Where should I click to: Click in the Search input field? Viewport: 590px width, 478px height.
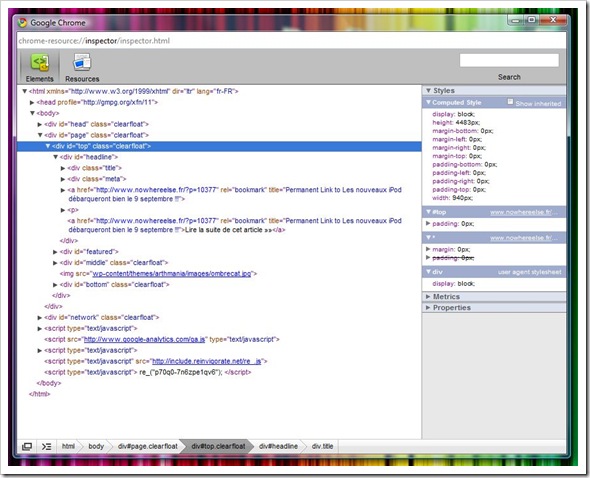[509, 60]
